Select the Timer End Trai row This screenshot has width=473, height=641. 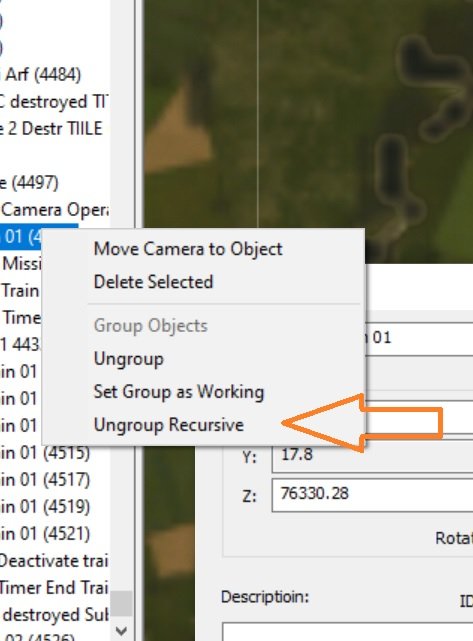pos(54,587)
